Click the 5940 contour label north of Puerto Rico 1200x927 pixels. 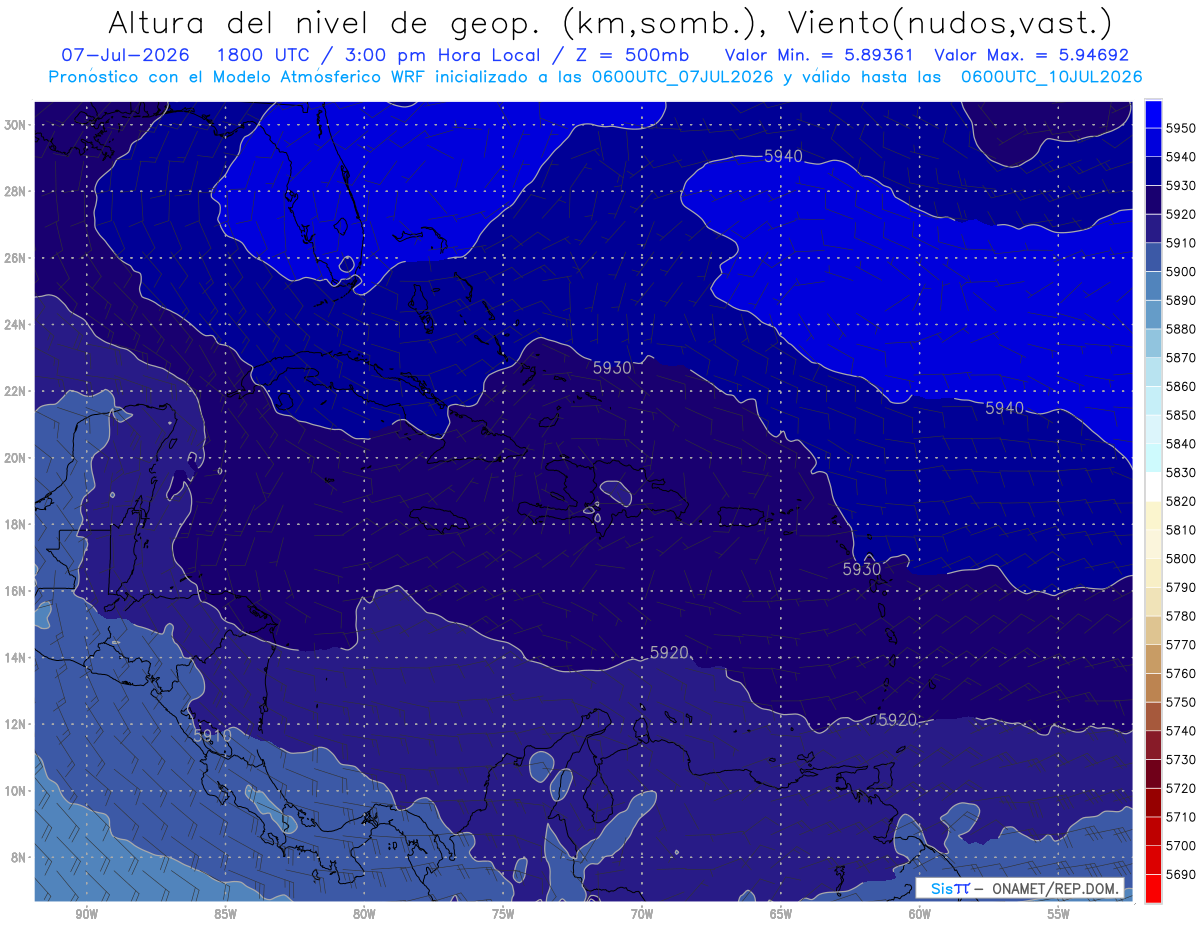tap(783, 156)
